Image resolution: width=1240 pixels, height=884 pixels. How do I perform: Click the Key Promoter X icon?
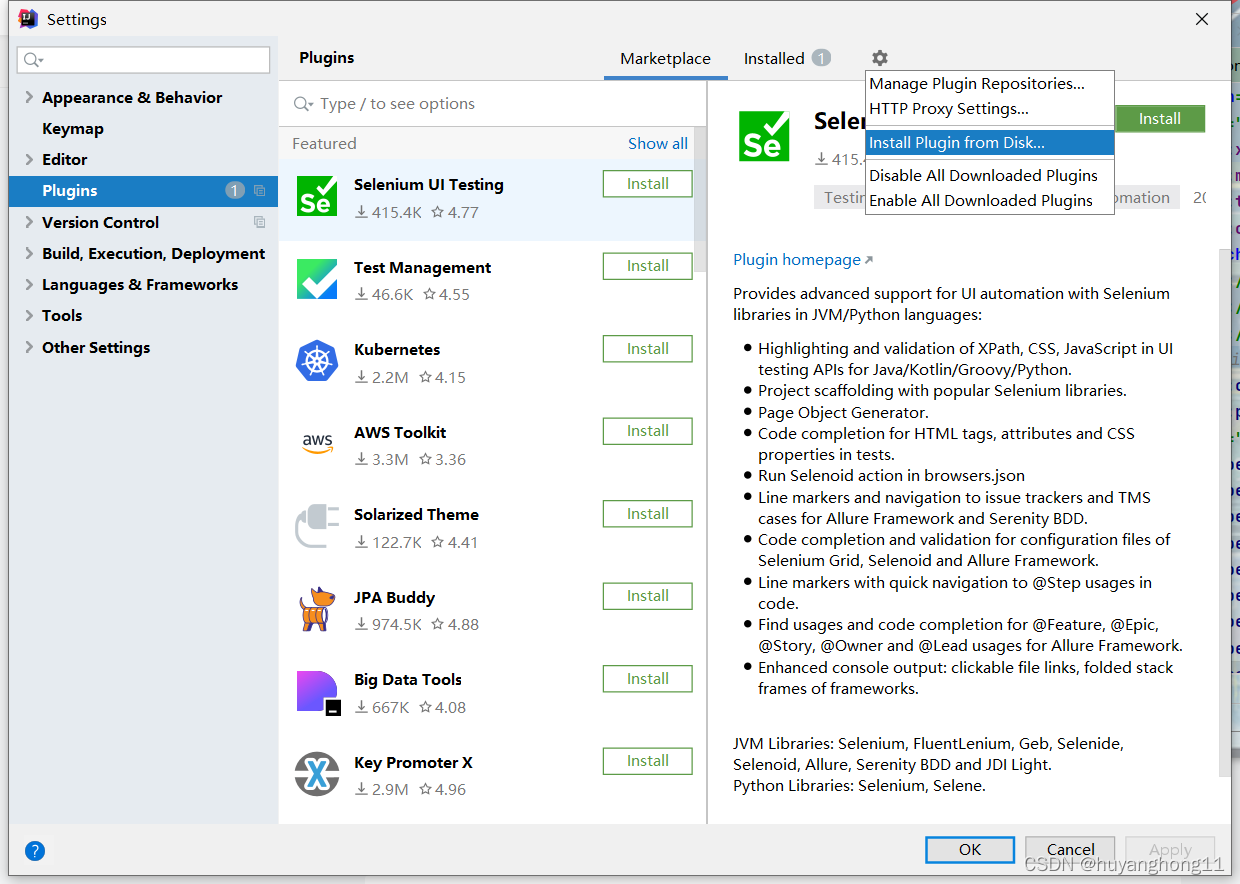click(317, 774)
